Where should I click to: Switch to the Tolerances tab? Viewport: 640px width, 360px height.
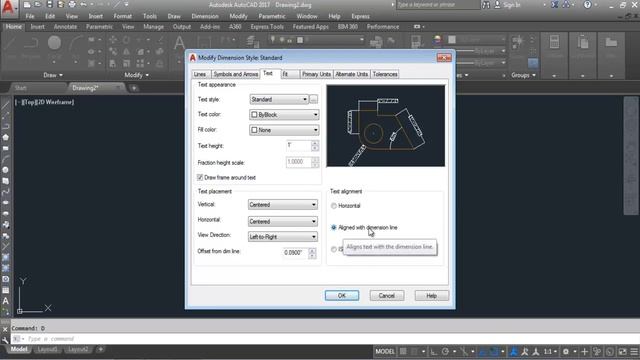tap(385, 74)
